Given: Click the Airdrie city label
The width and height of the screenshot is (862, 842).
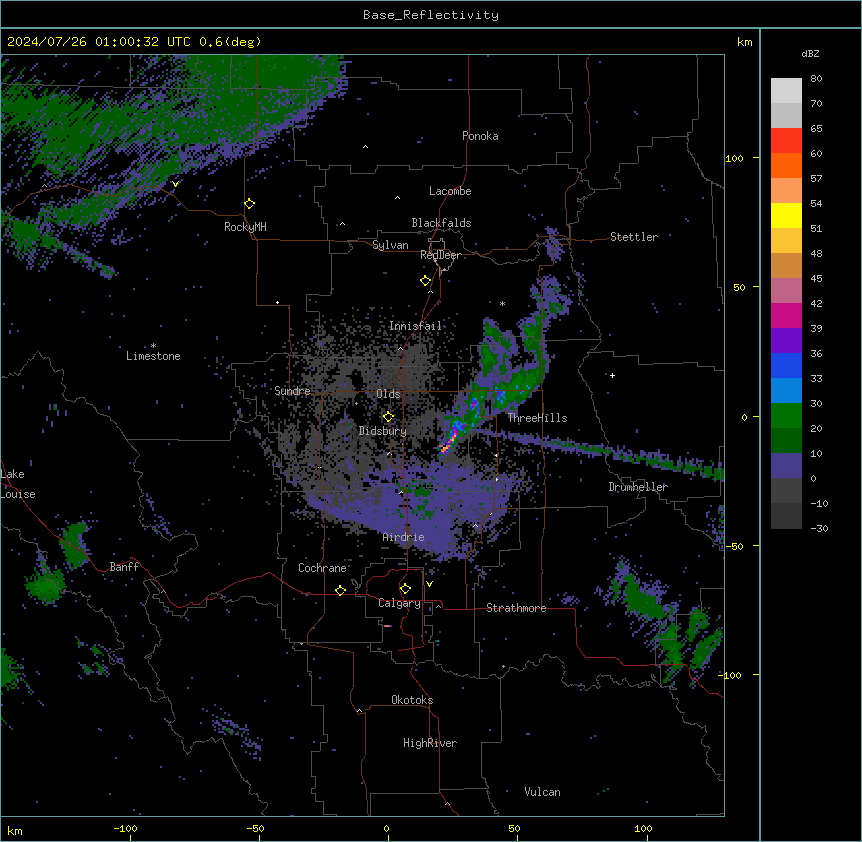Looking at the screenshot, I should click(404, 537).
